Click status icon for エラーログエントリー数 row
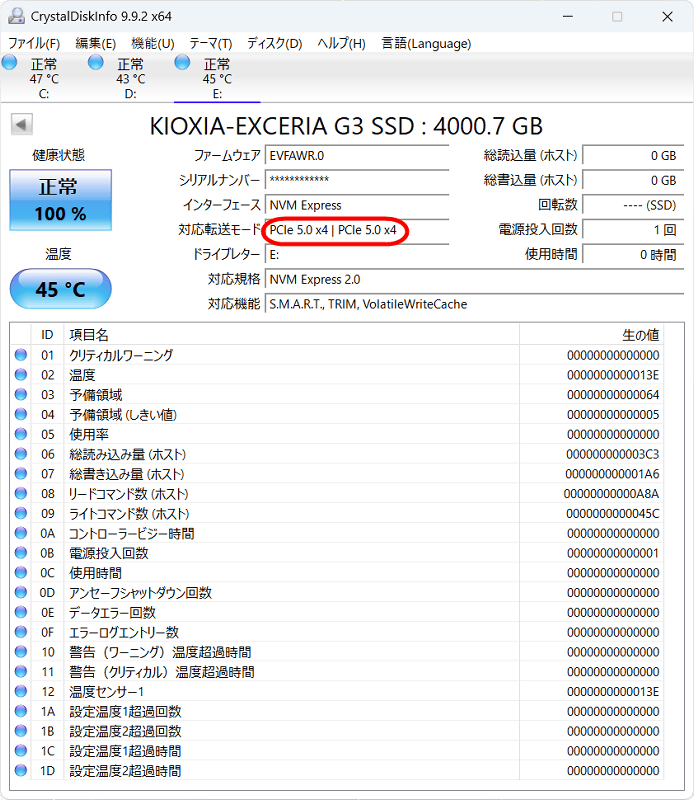The image size is (694, 800). (x=20, y=632)
